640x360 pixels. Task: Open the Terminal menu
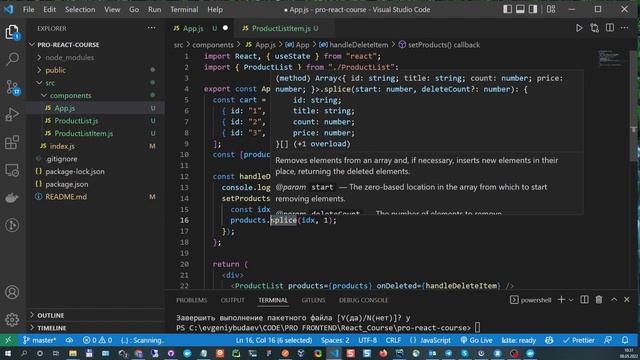(x=184, y=9)
